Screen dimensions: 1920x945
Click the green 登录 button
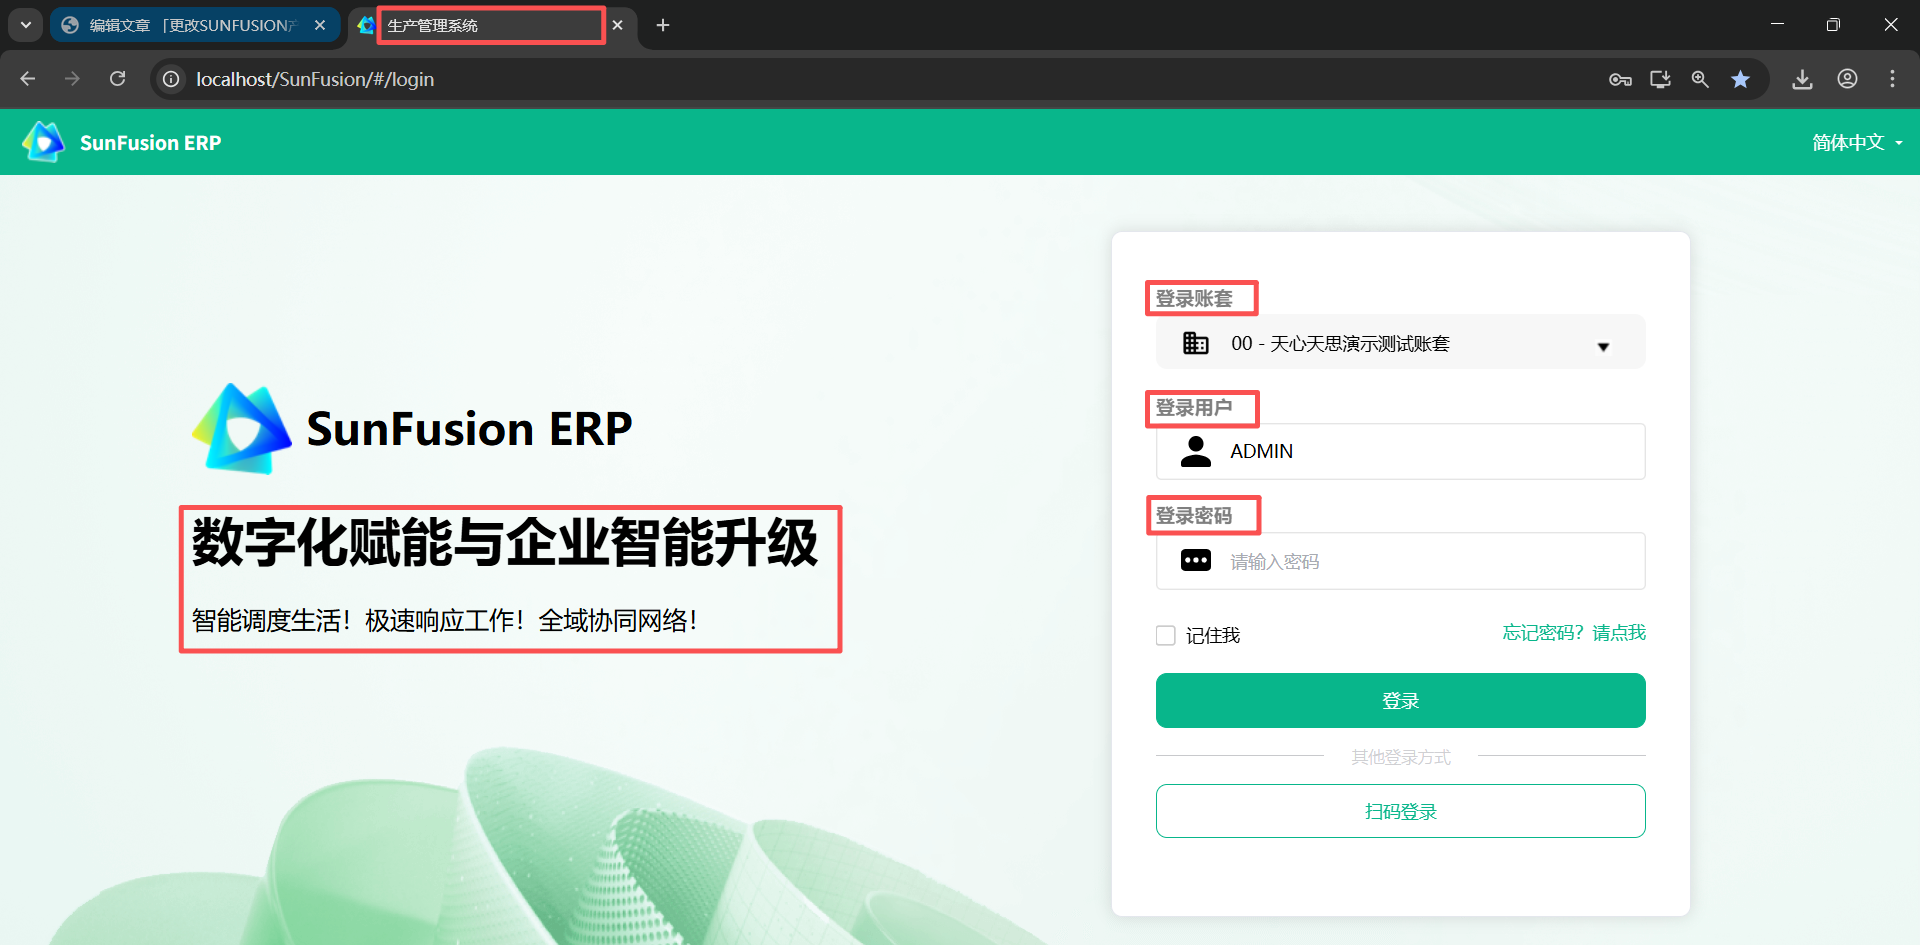(x=1400, y=701)
